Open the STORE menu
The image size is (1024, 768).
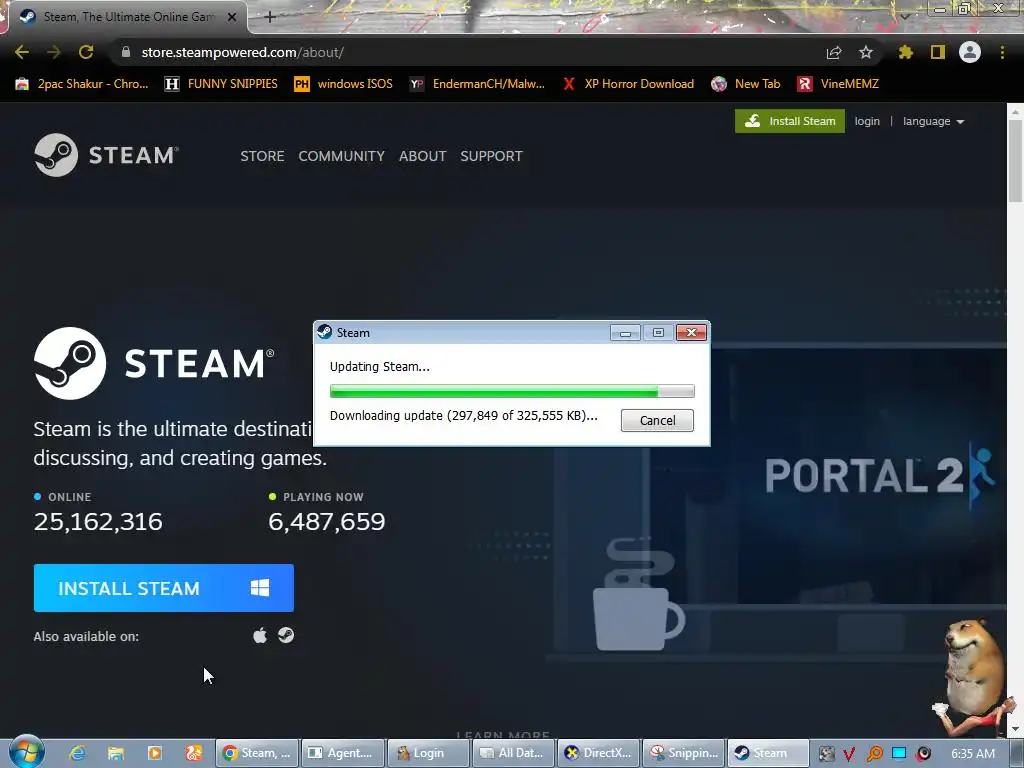coord(263,156)
